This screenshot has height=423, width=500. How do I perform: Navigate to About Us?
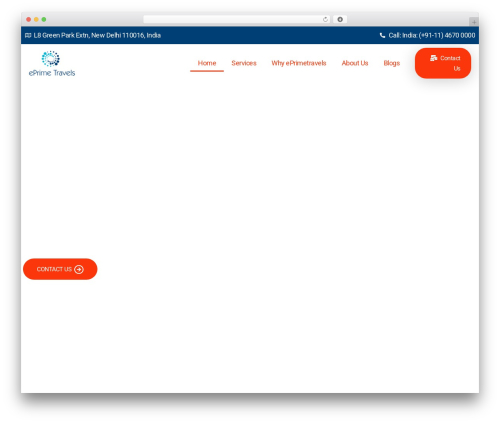[x=355, y=63]
